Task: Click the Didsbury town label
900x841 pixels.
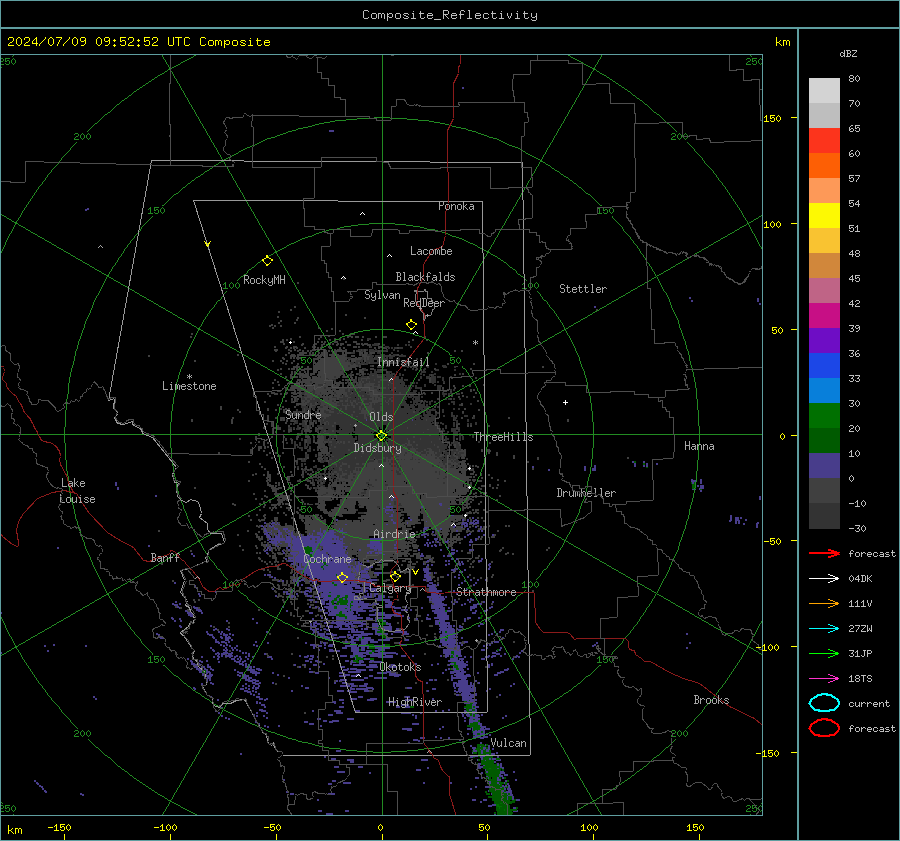Action: 378,448
